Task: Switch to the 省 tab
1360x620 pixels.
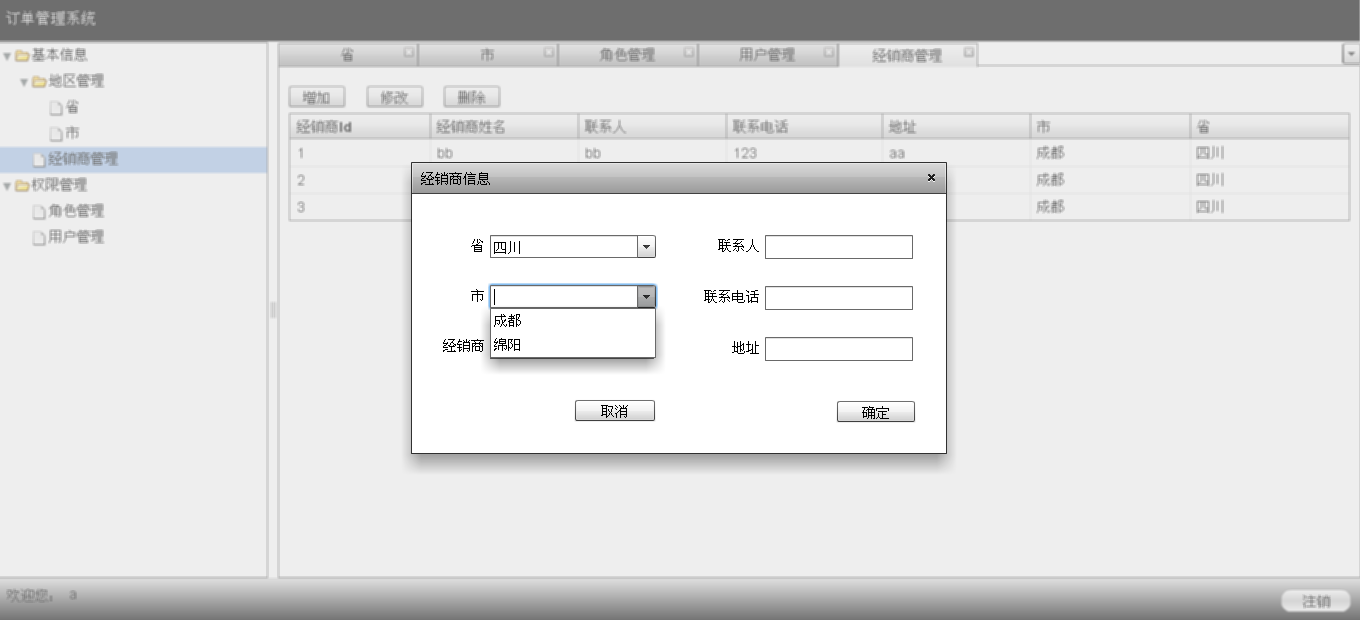Action: (348, 55)
